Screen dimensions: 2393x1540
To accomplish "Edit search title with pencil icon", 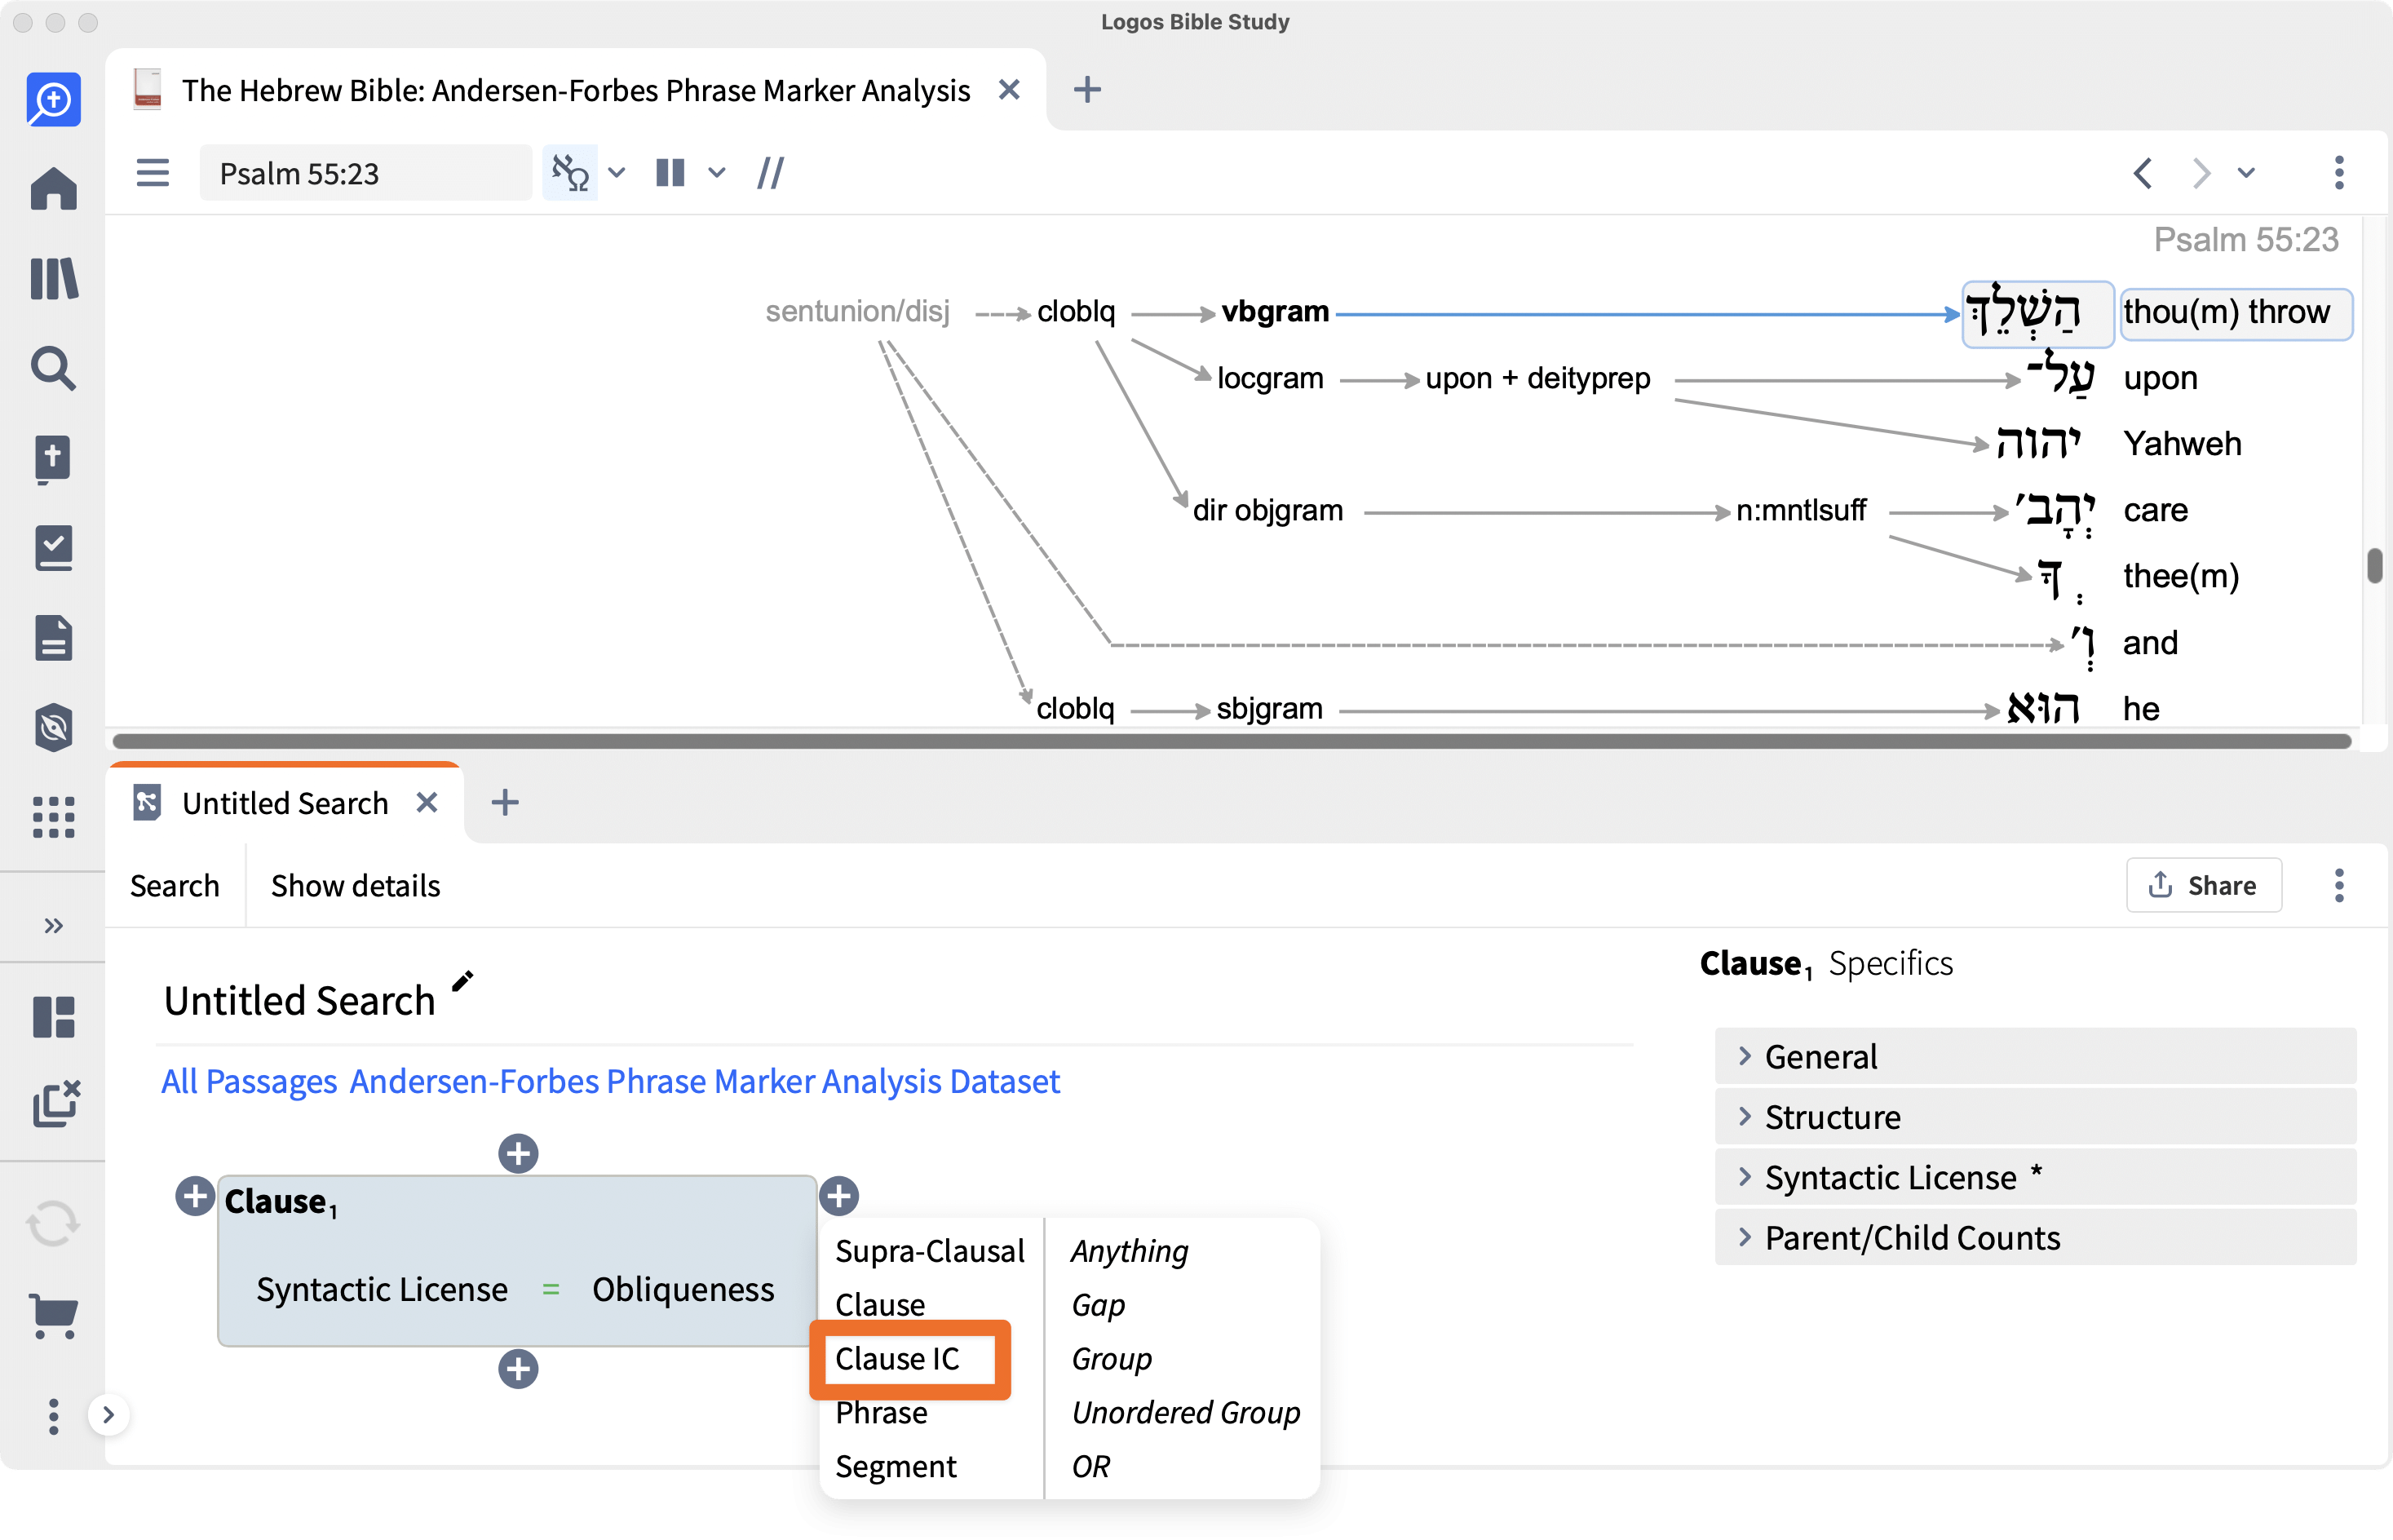I will [x=462, y=981].
